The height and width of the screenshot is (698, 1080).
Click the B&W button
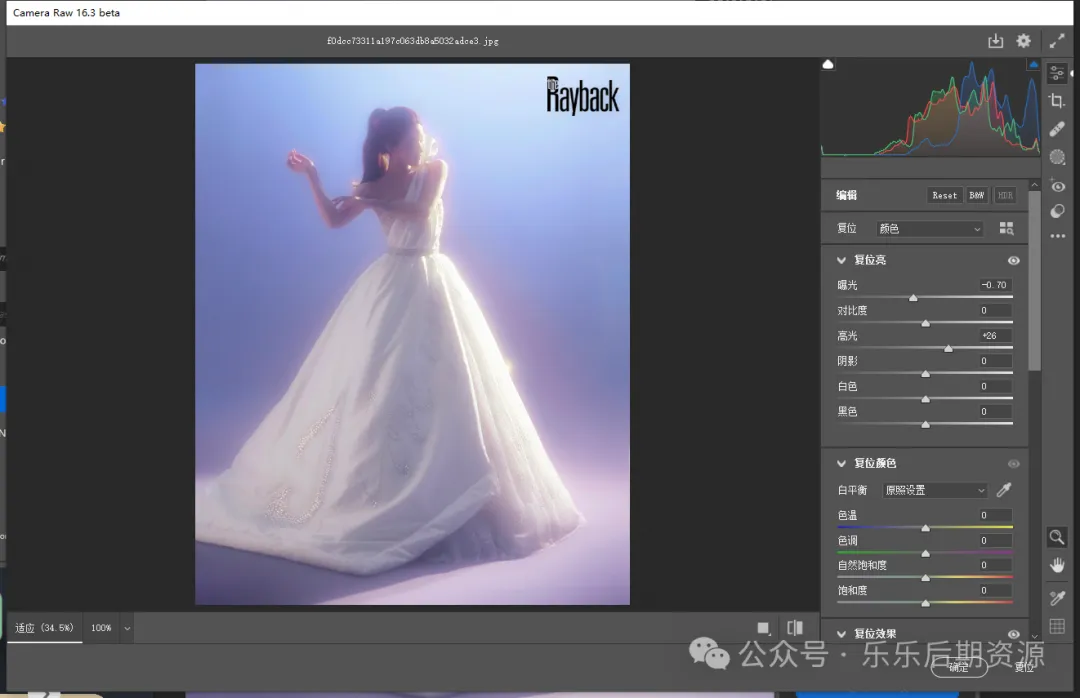977,196
